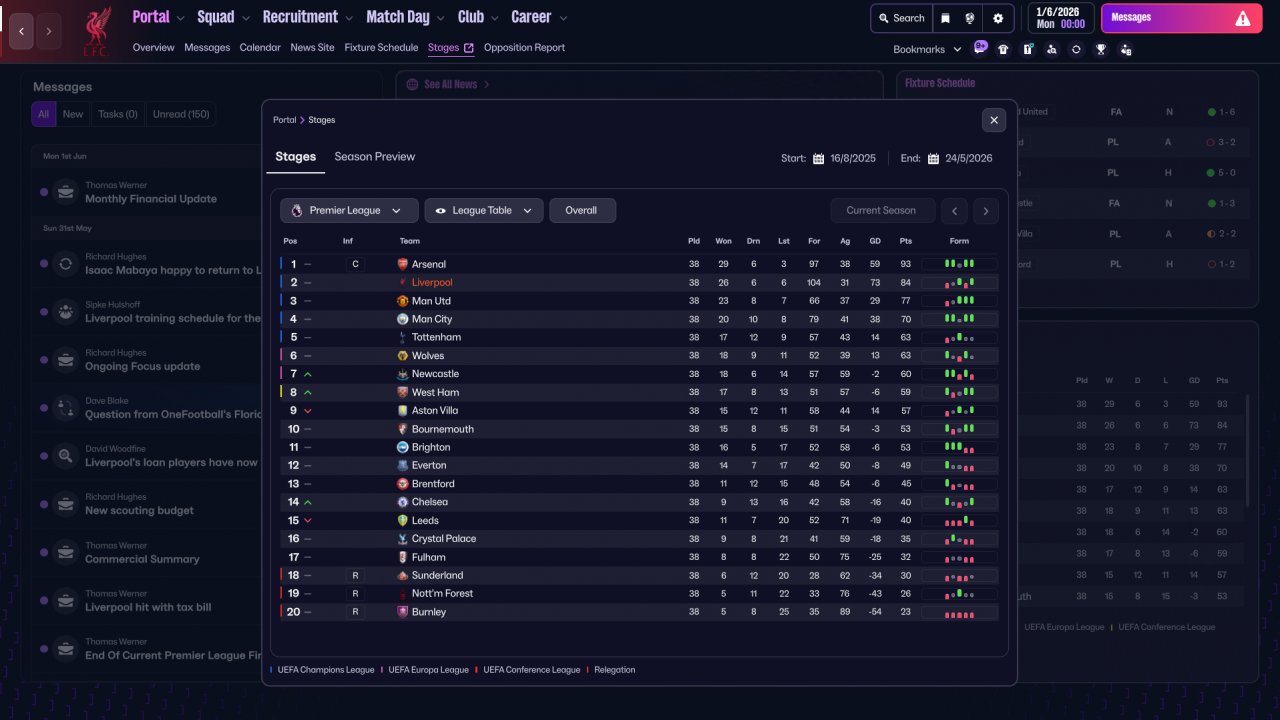Expand the Club menu
This screenshot has width=1280, height=720.
[x=479, y=17]
